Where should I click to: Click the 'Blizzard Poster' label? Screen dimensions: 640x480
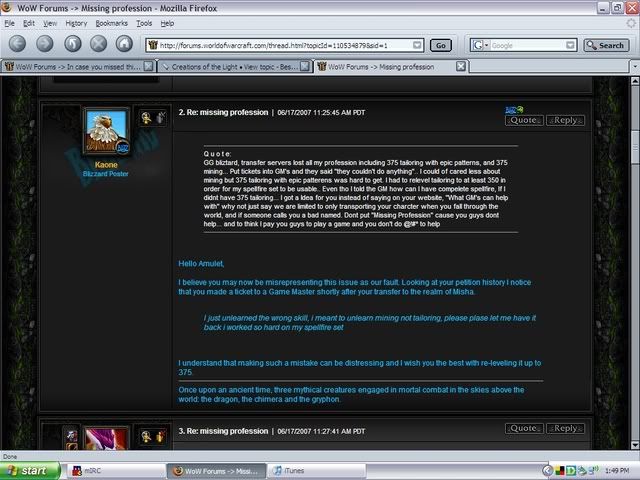coord(106,174)
